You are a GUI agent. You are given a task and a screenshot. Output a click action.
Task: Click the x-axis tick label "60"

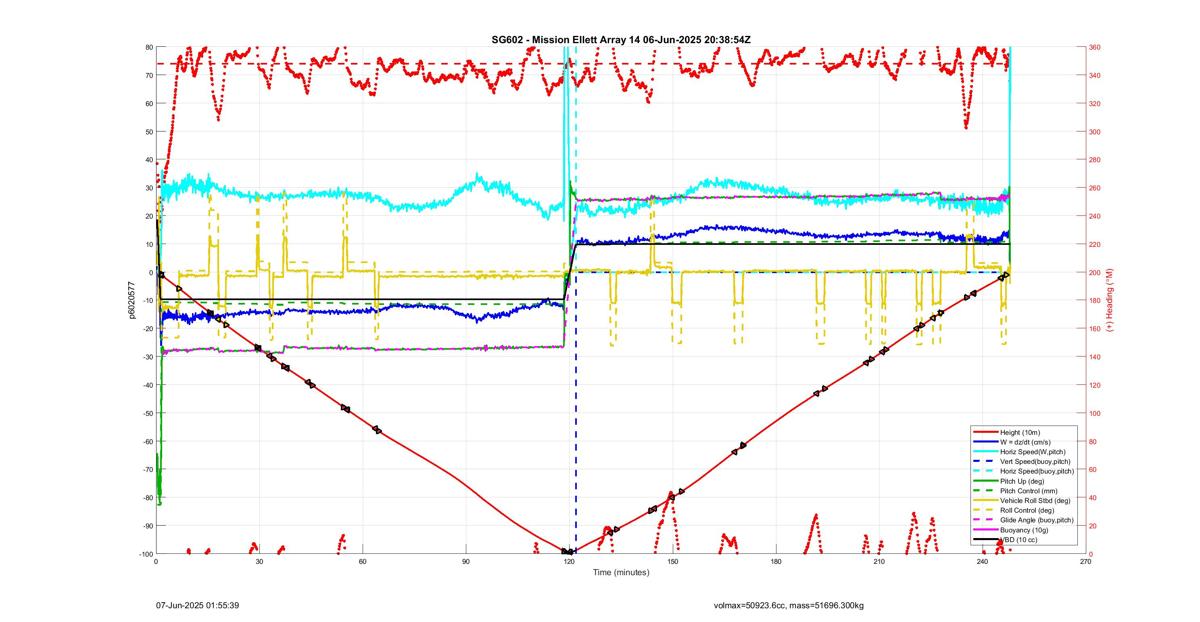[x=362, y=562]
